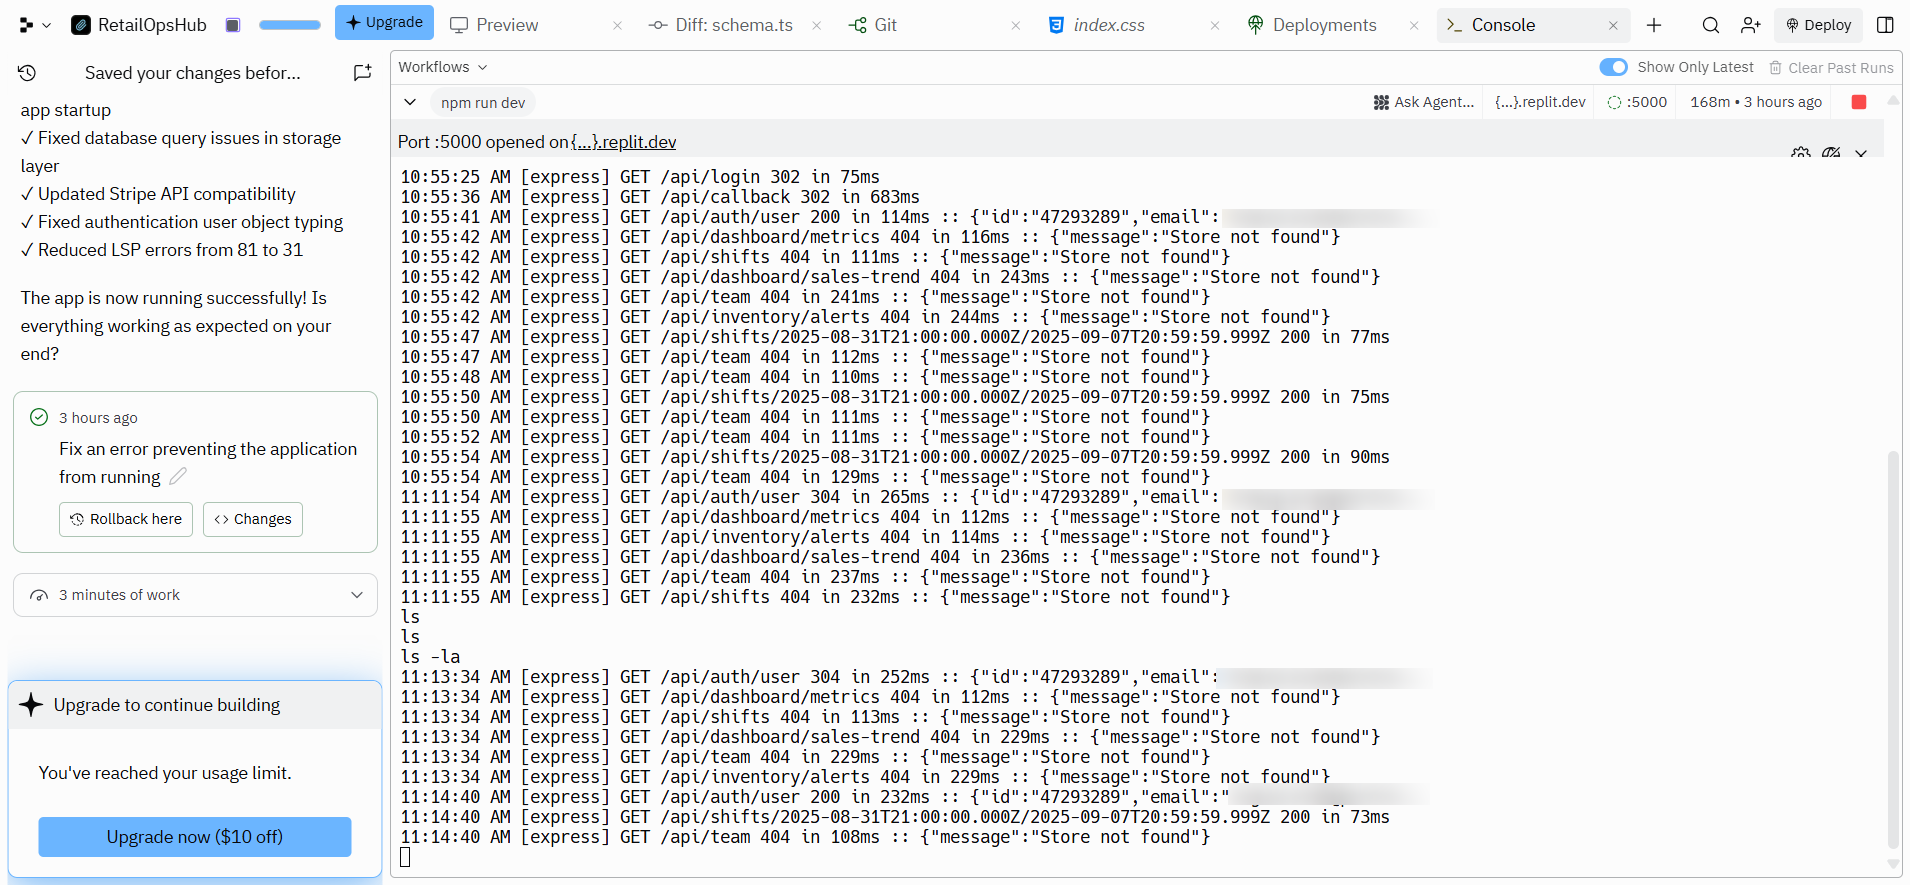The height and width of the screenshot is (885, 1910).
Task: Collapse the npm run dev workflow
Action: pos(410,102)
